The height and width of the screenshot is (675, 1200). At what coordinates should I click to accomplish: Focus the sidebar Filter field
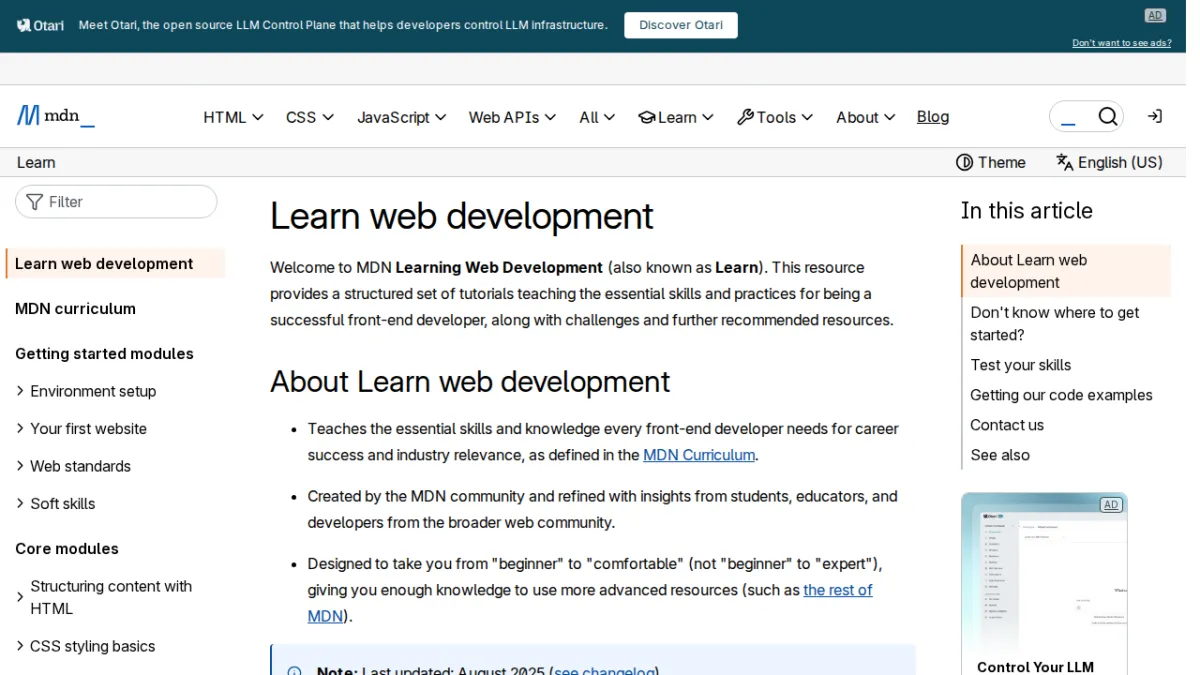[116, 202]
